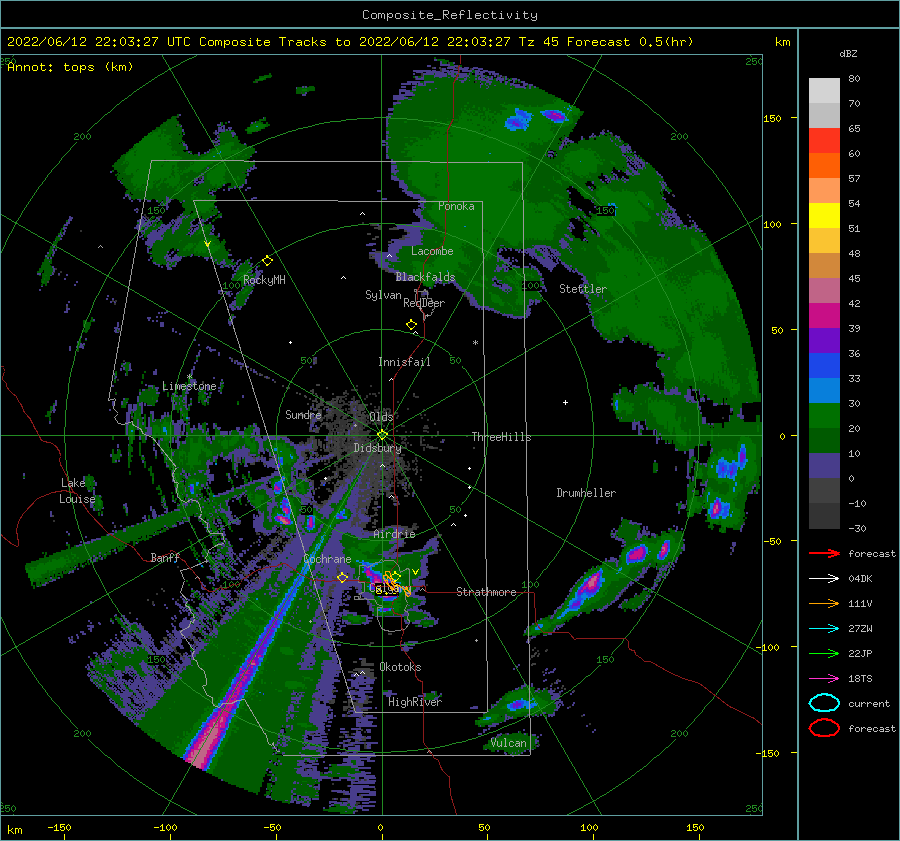This screenshot has width=900, height=841.
Task: Click the Cochrane town label
Action: [327, 559]
